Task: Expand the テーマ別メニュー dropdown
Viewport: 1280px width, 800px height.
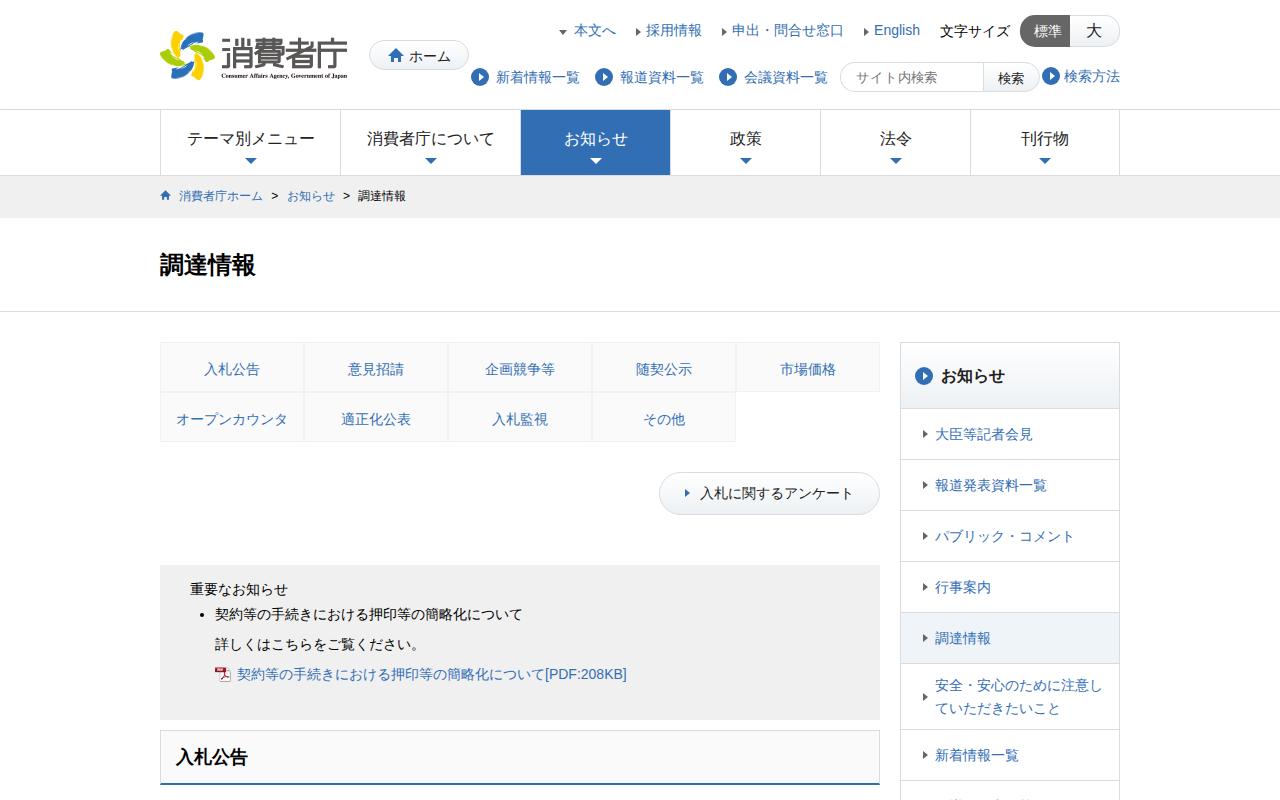Action: (250, 142)
